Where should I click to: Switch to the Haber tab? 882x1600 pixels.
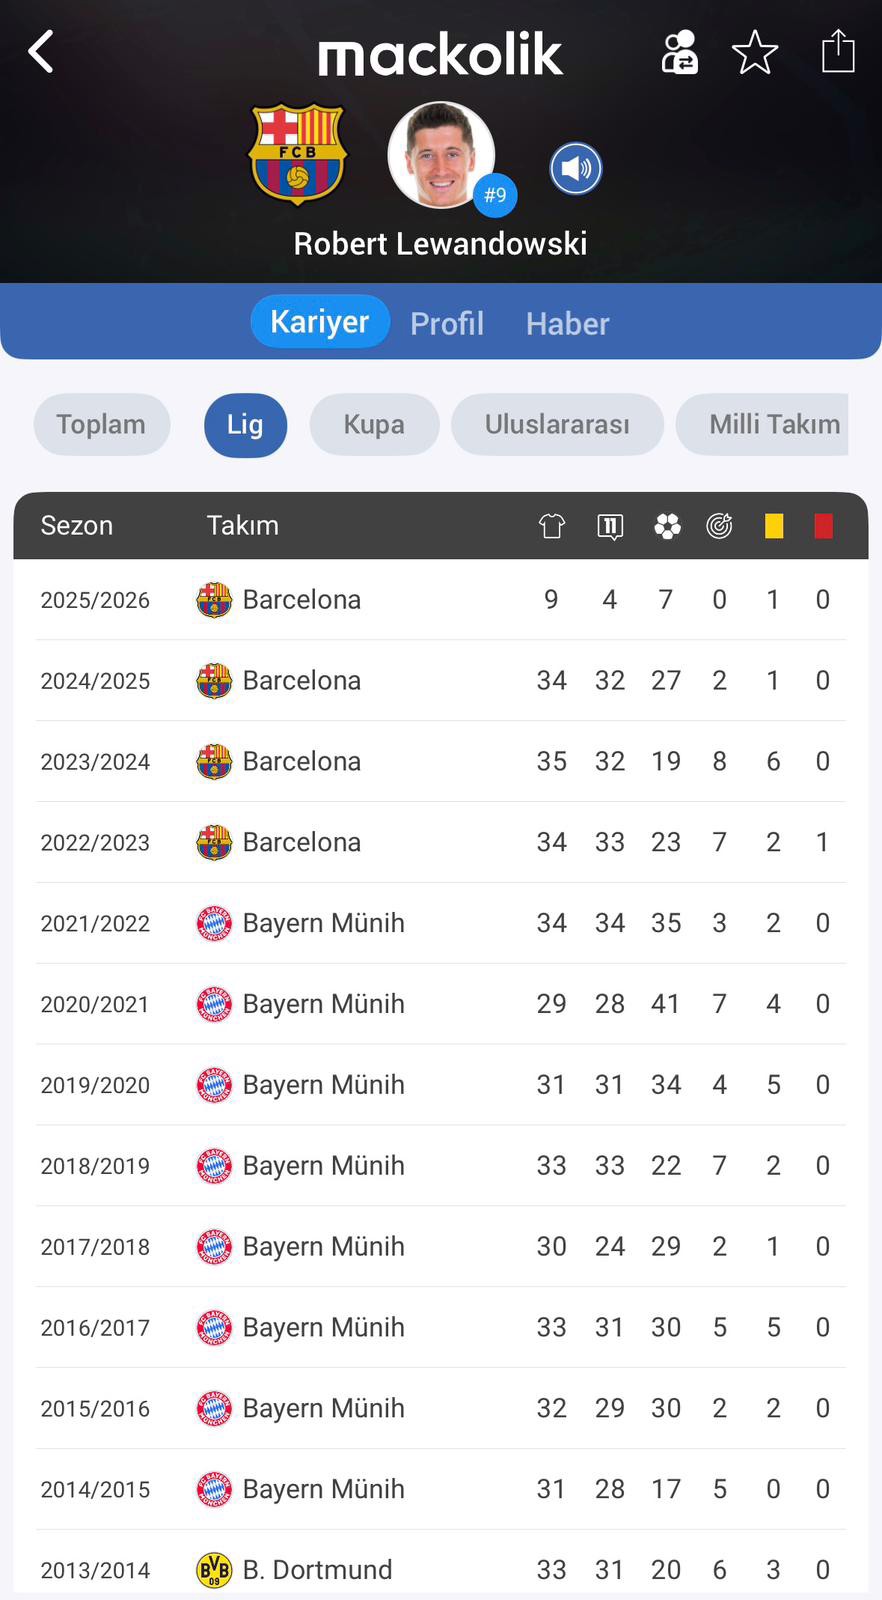tap(567, 323)
